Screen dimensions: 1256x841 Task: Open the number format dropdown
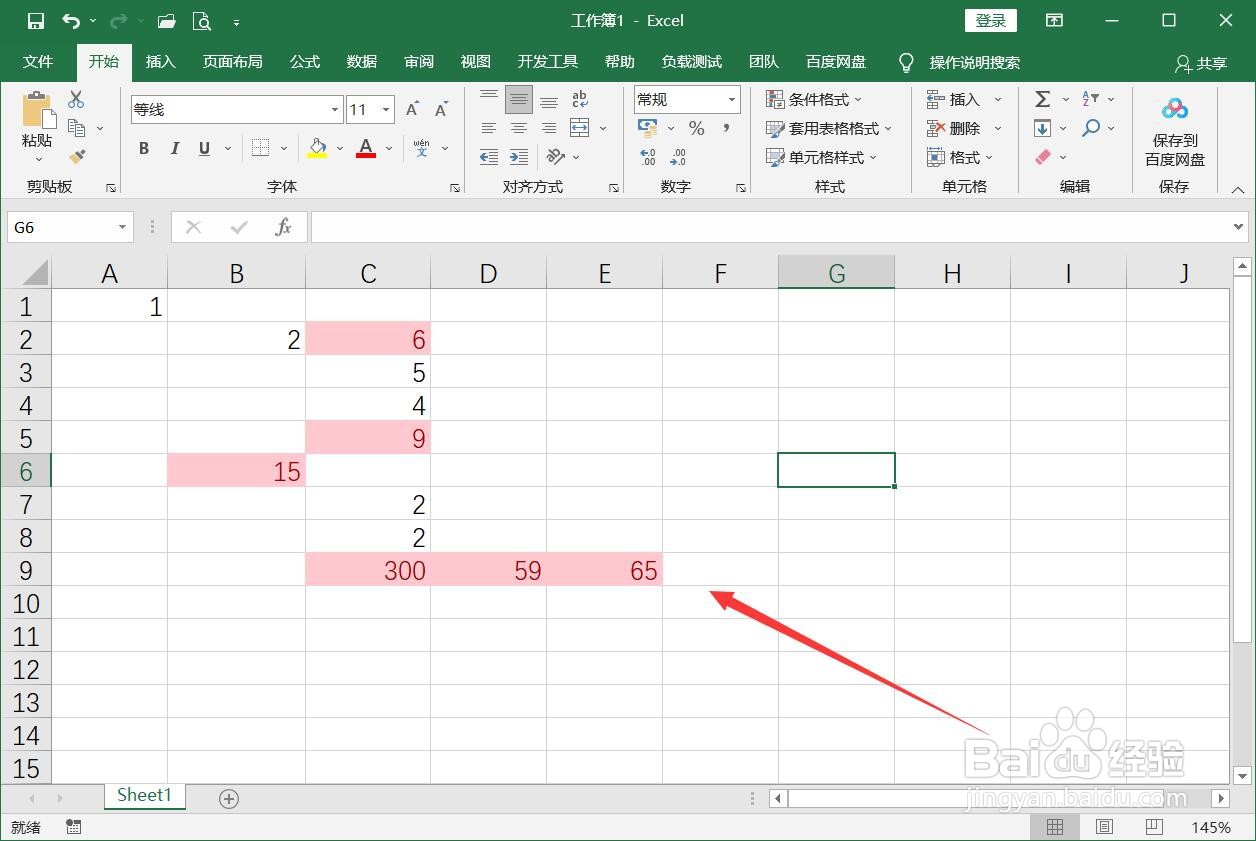coord(732,99)
